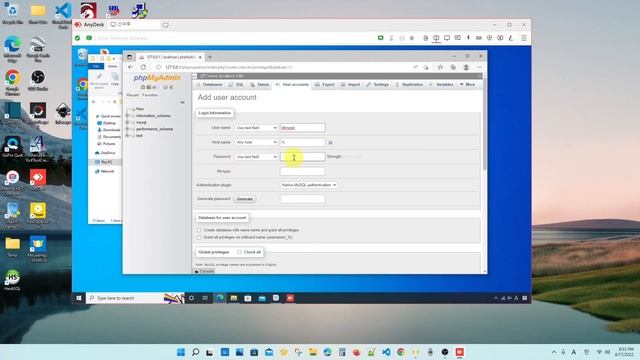Viewport: 640px width, 360px height.
Task: Open the Databases tab in phpMyAdmin
Action: [x=210, y=84]
